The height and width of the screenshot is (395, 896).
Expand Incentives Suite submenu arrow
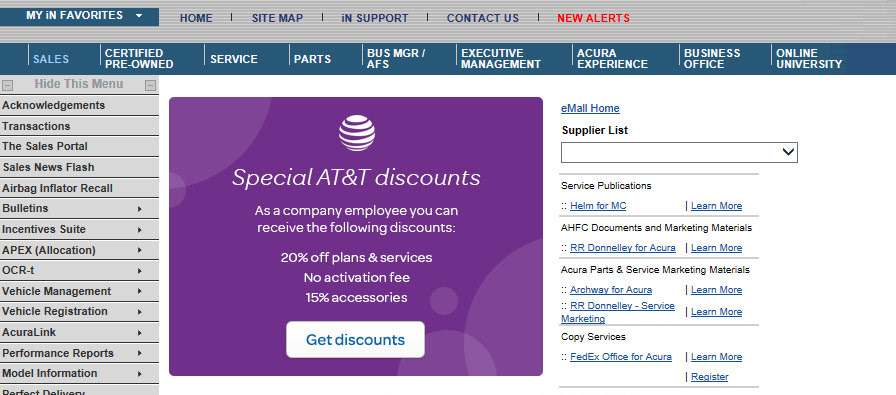click(139, 230)
